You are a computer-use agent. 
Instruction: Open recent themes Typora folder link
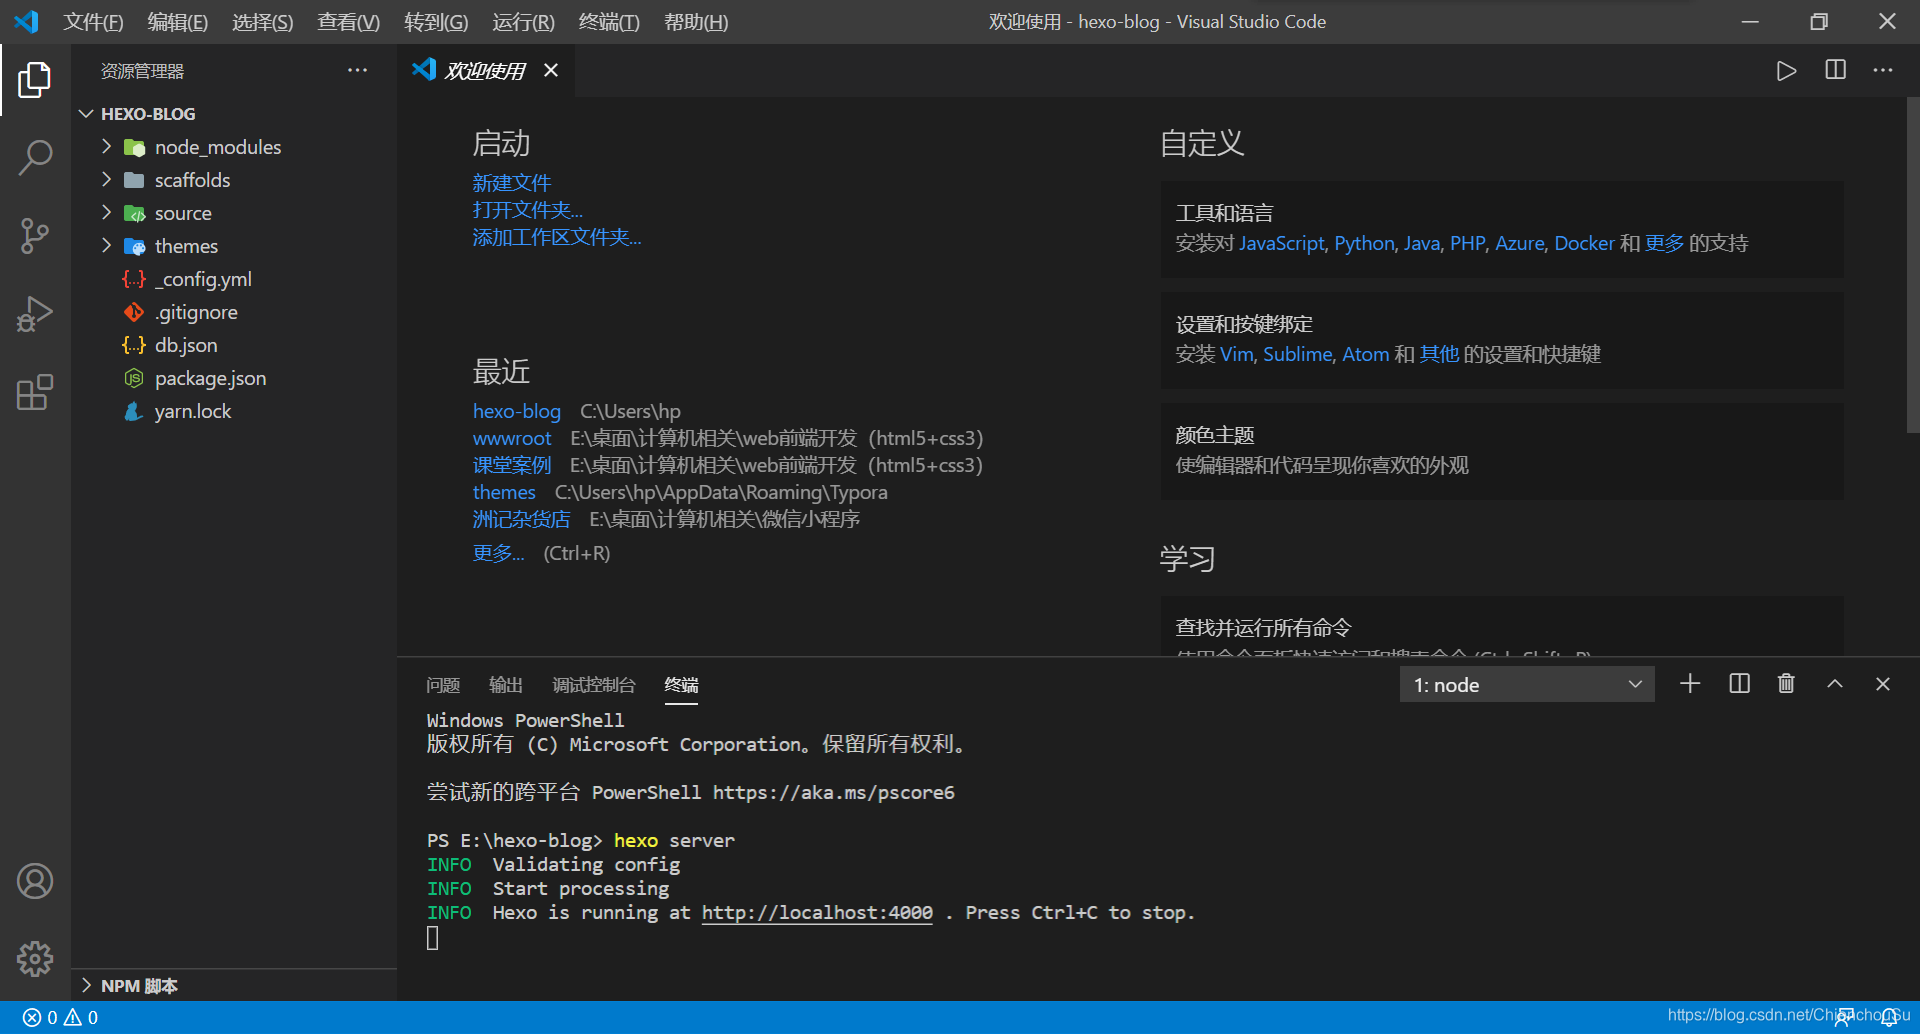coord(504,492)
